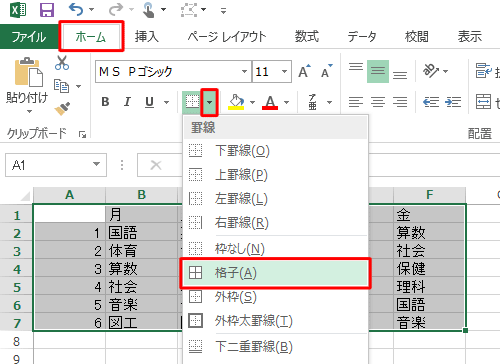Apply 外枠(S) outside border
This screenshot has width=500, height=364.
[276, 297]
